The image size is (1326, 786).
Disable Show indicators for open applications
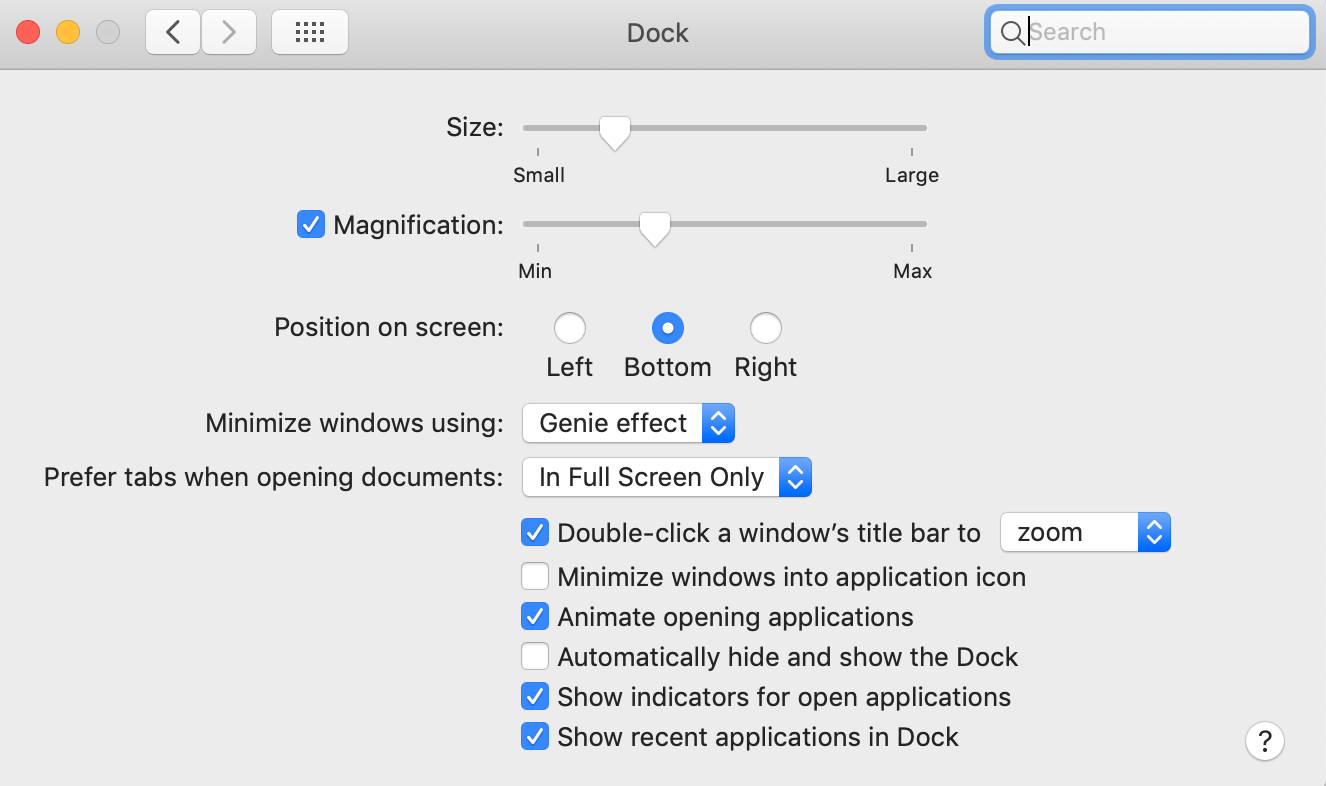pyautogui.click(x=535, y=697)
